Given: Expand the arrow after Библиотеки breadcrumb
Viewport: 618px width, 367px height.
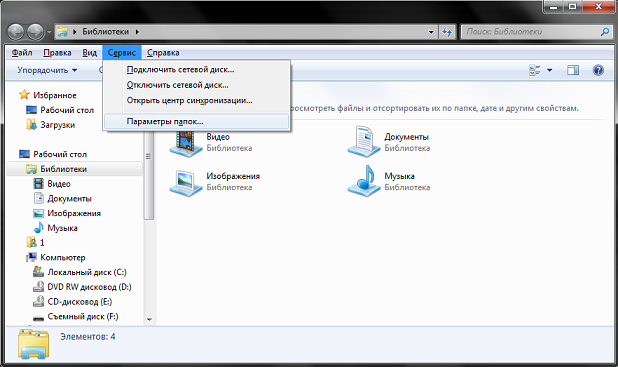Looking at the screenshot, I should click(137, 32).
